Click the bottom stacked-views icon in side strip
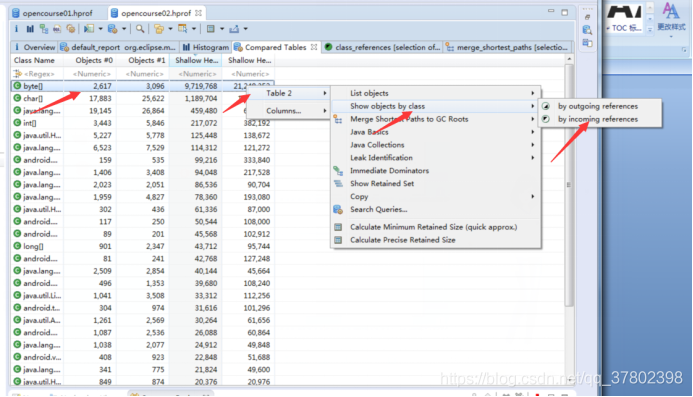 click(x=587, y=43)
